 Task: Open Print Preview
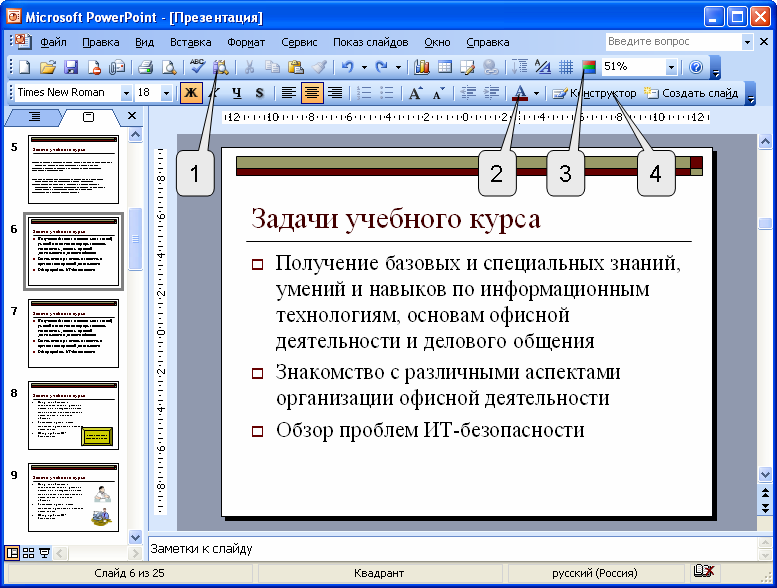click(x=169, y=67)
